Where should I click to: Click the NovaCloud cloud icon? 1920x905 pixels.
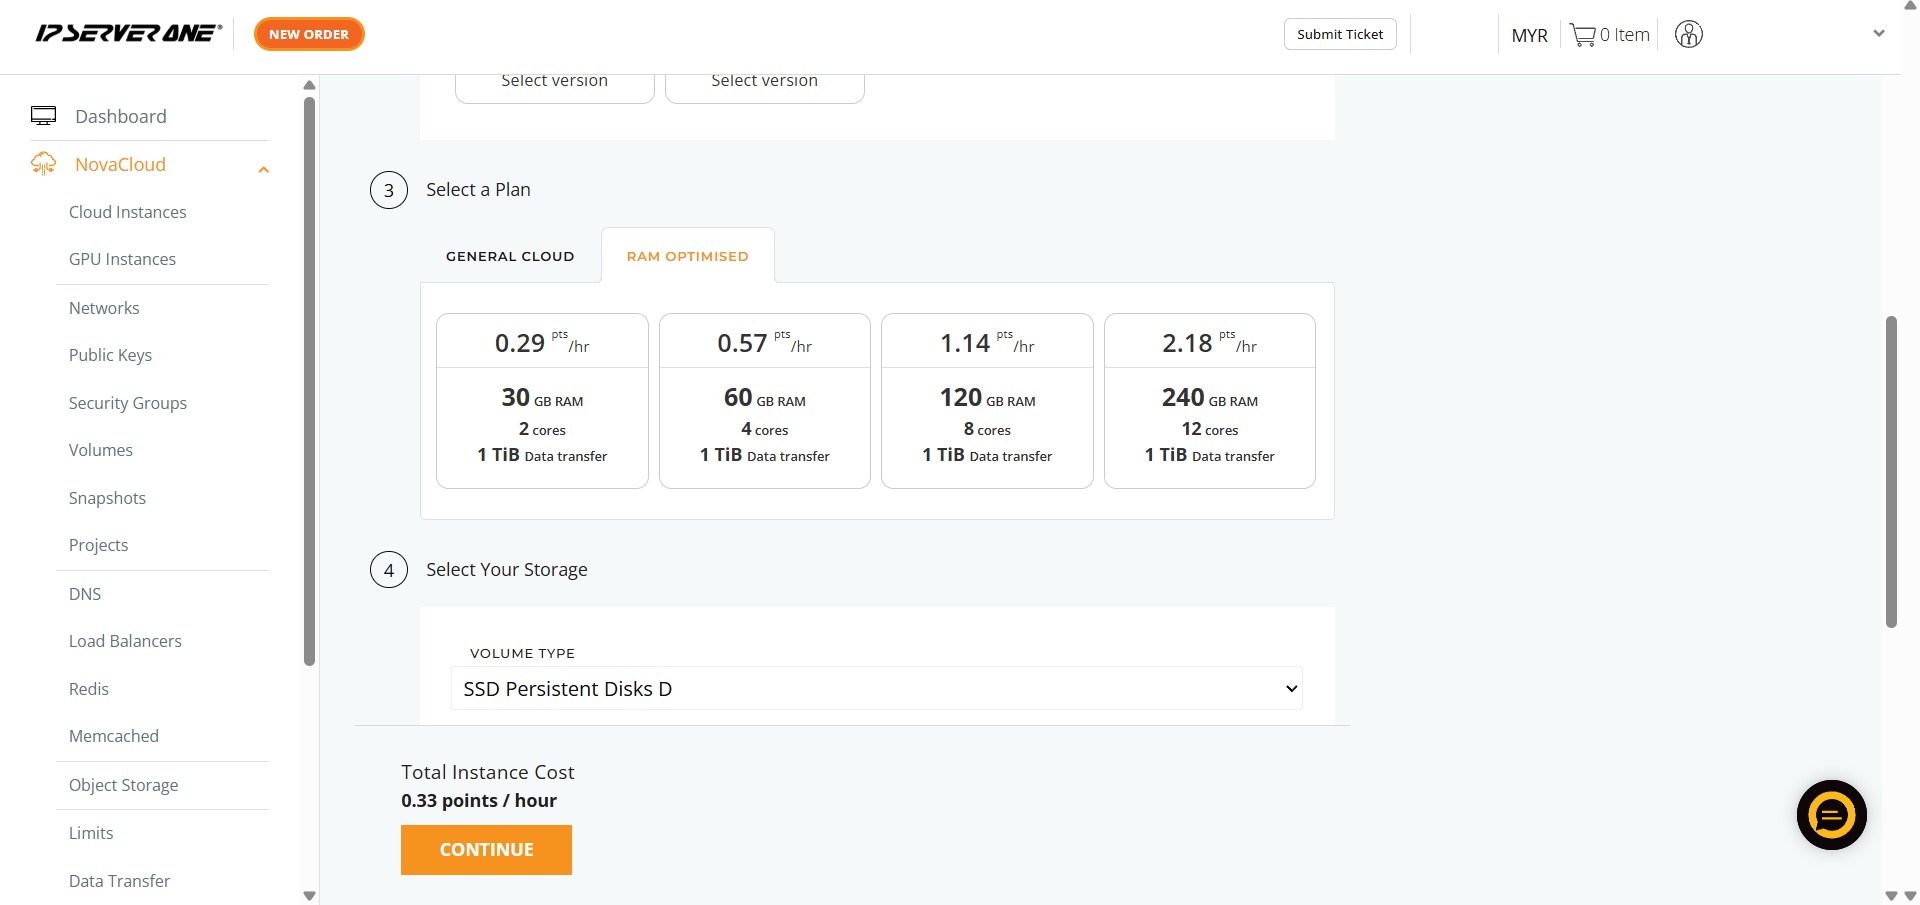click(43, 164)
